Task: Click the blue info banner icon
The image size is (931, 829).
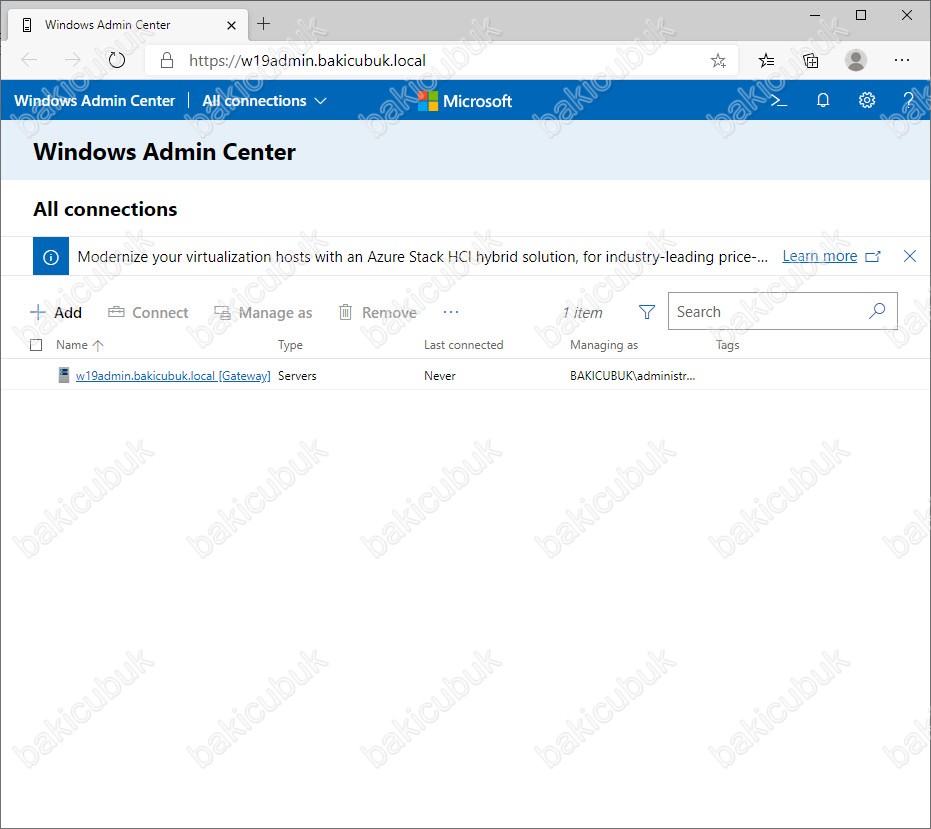Action: click(x=50, y=257)
